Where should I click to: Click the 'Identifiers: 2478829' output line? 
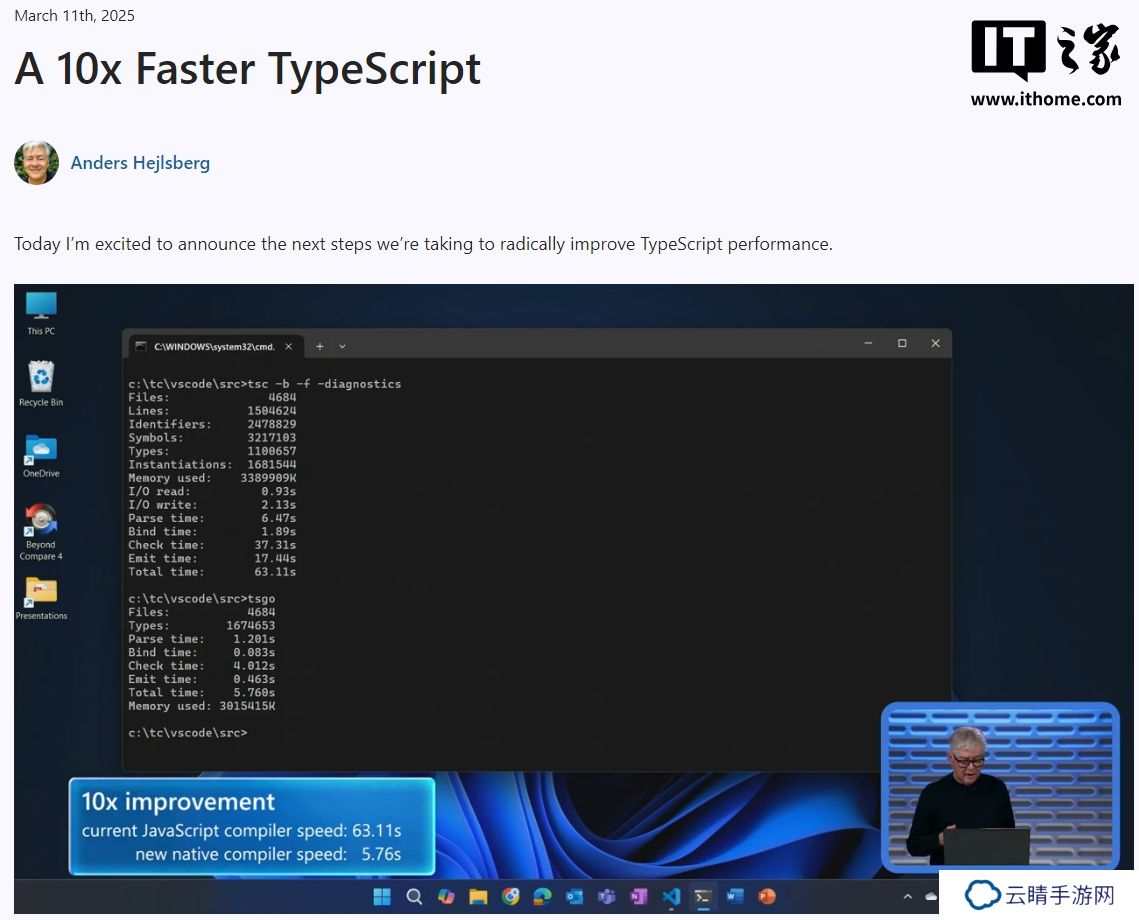click(x=212, y=424)
